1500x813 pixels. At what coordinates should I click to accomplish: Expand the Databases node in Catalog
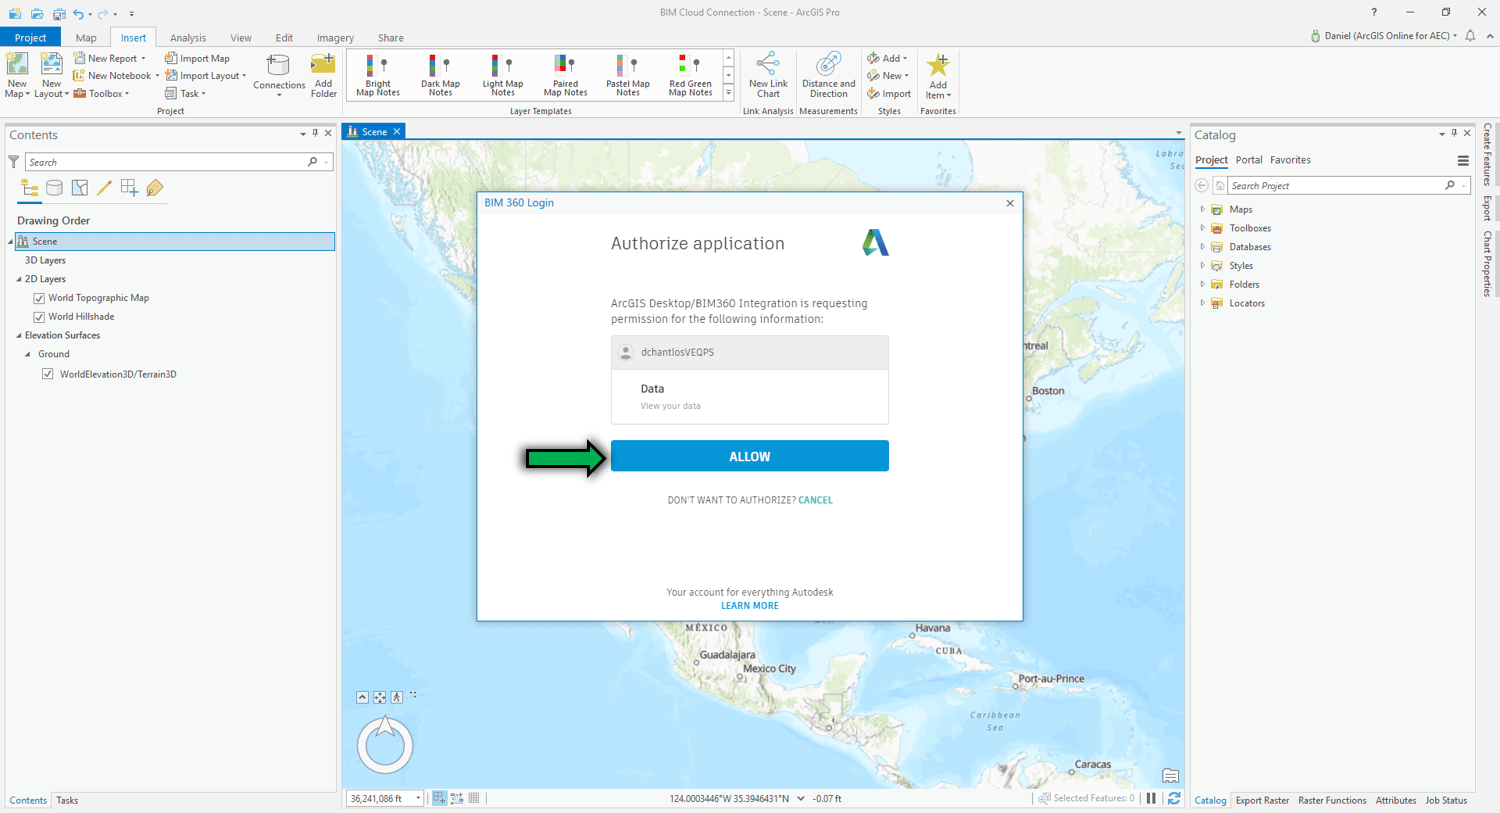pyautogui.click(x=1203, y=247)
